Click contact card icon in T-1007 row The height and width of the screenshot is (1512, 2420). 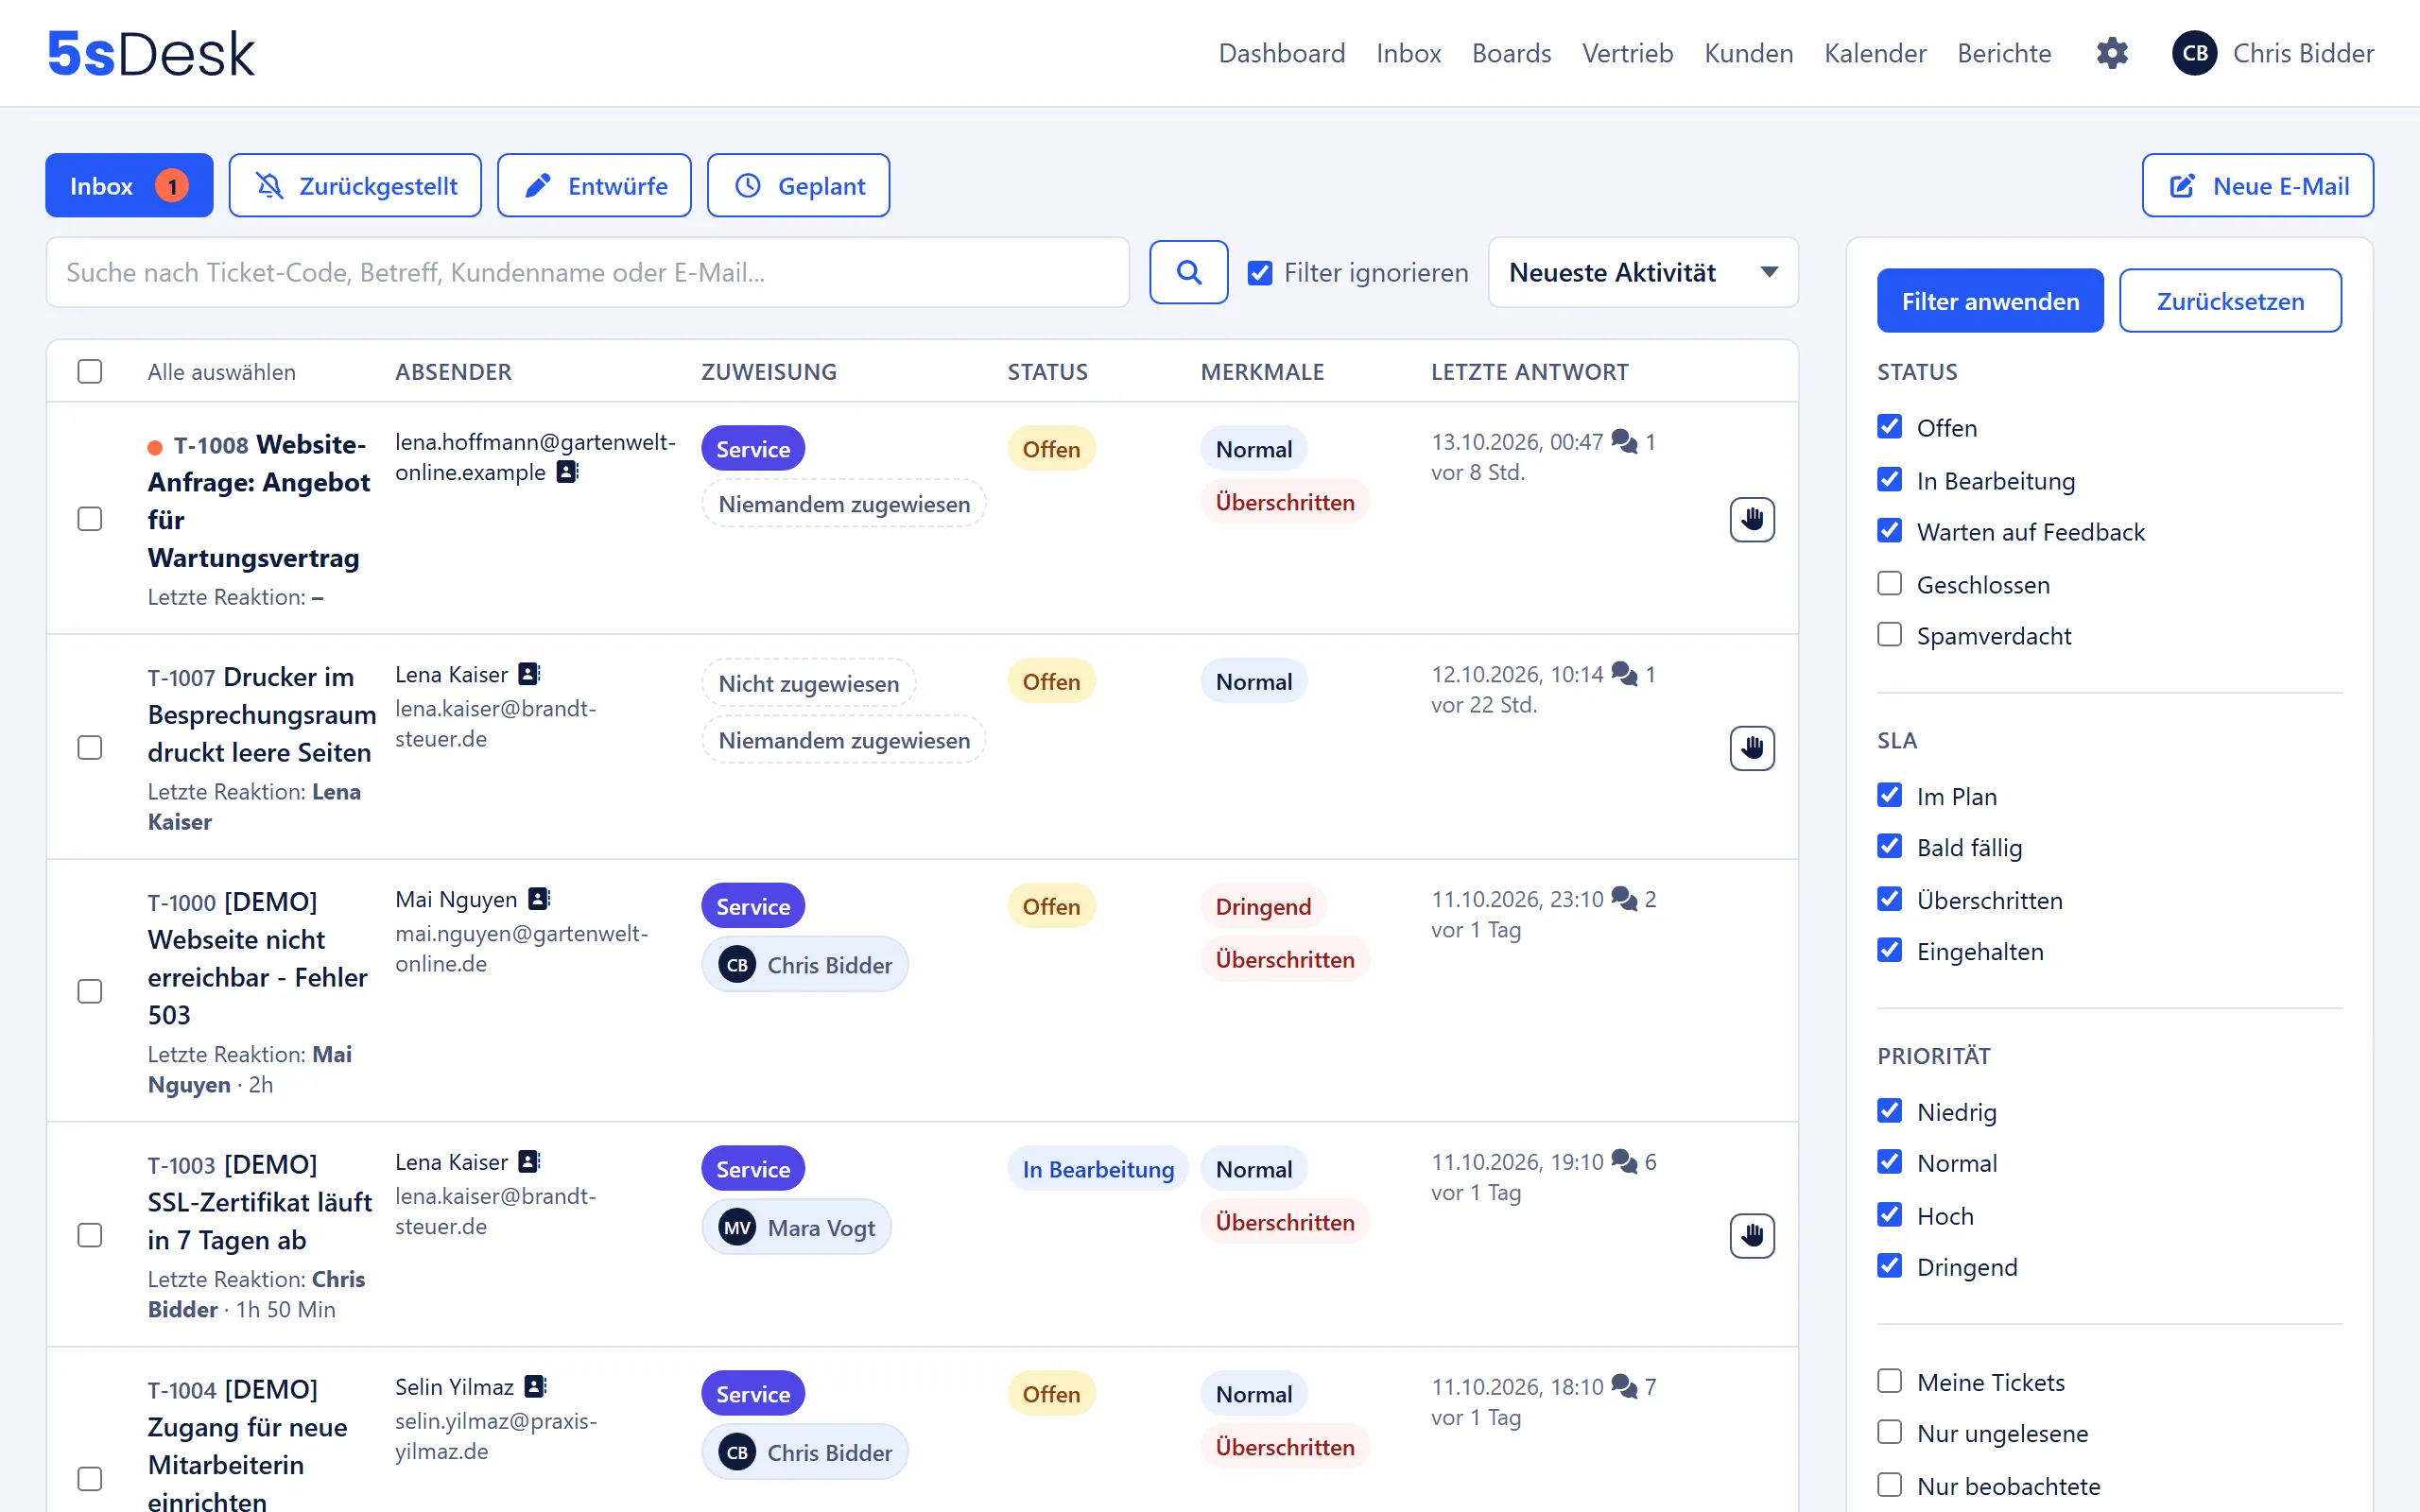coord(529,674)
